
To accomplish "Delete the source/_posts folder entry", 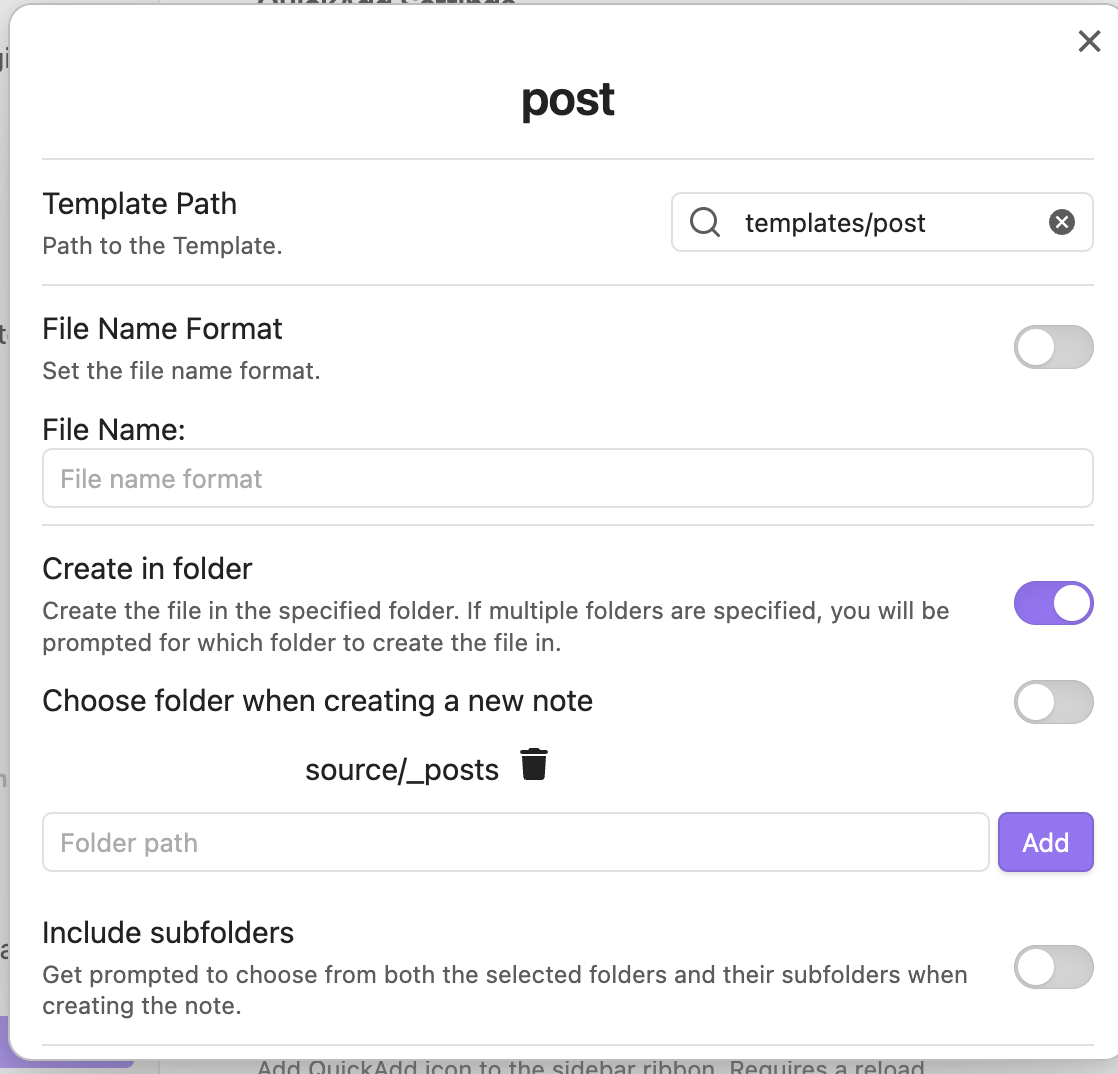I will [x=535, y=765].
